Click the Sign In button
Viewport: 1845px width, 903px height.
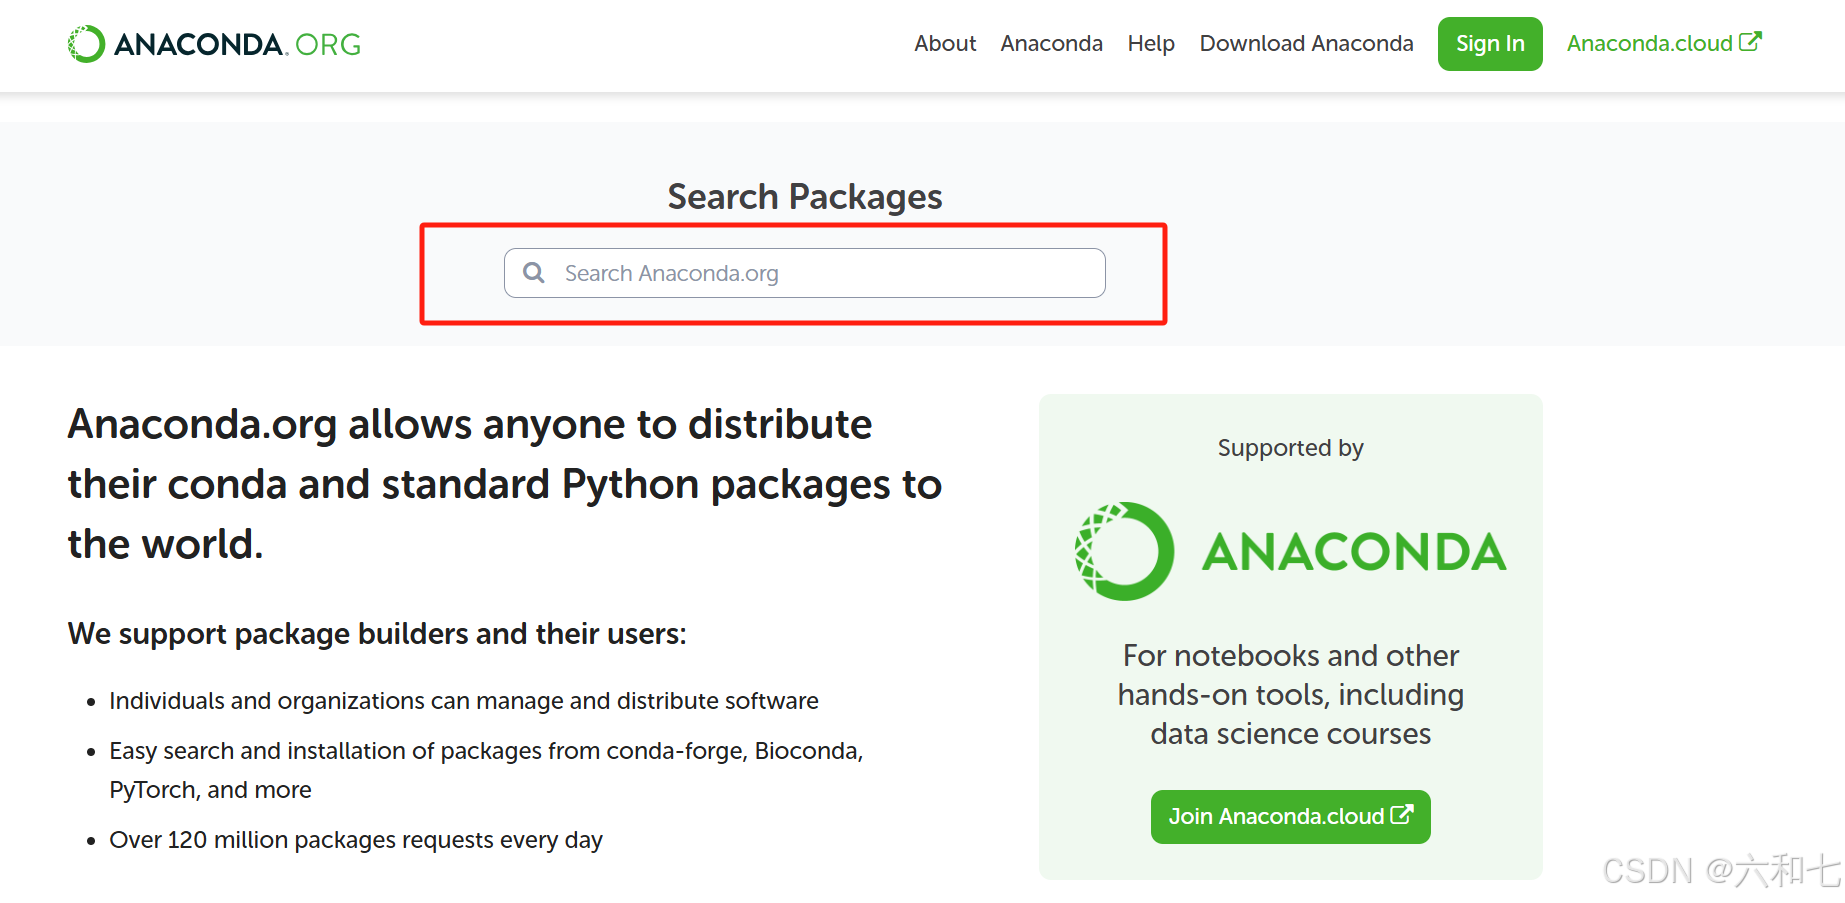[x=1490, y=44]
